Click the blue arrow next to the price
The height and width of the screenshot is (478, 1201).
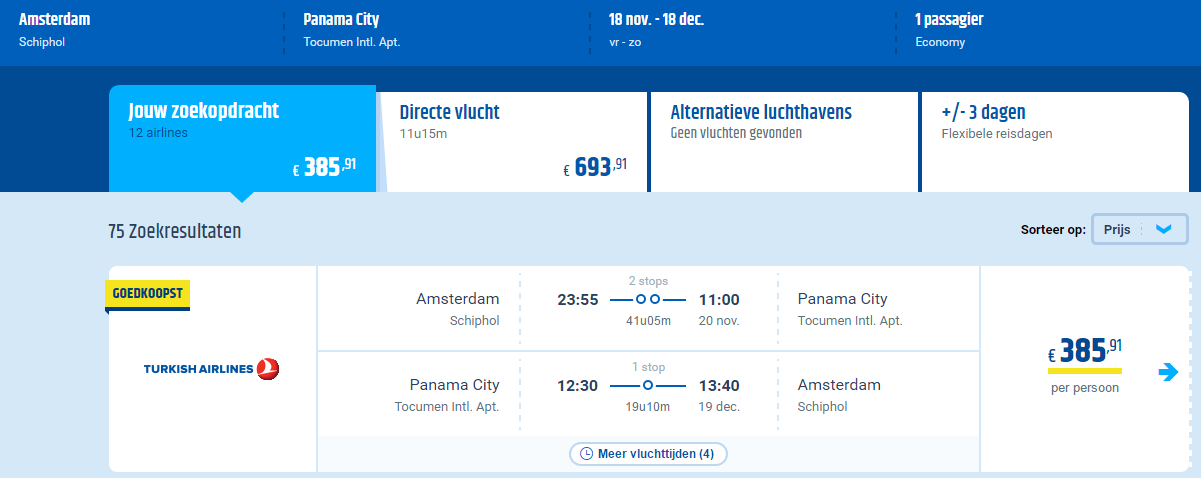[x=1168, y=372]
